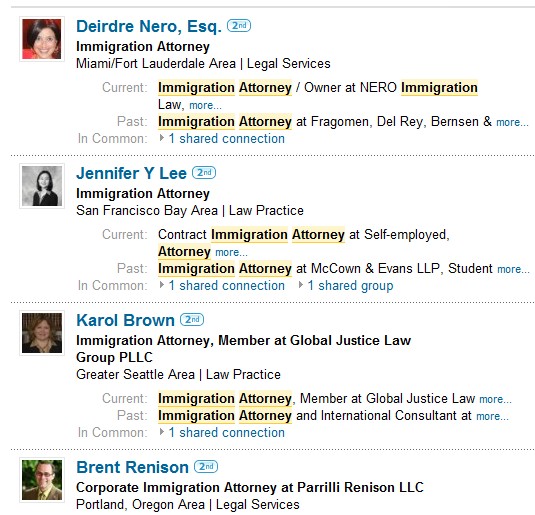
Task: Open Karol Brown's profile photo
Action: click(x=42, y=333)
